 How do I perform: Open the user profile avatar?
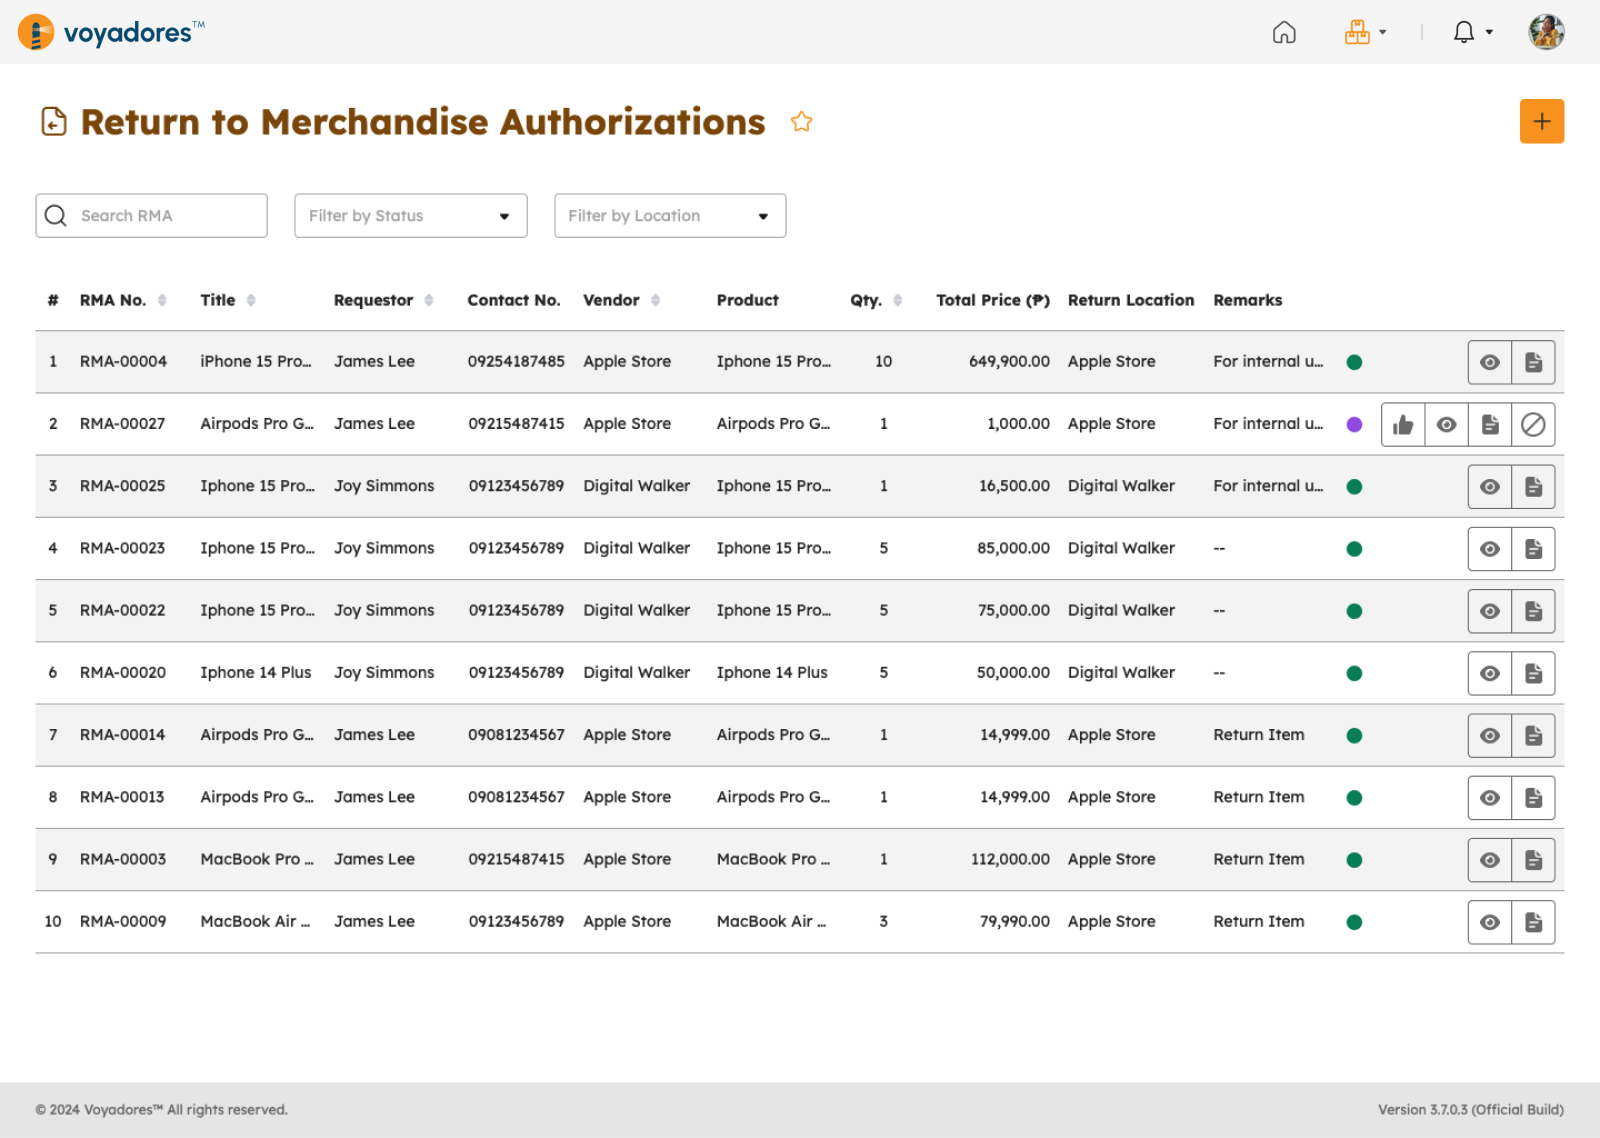point(1546,32)
